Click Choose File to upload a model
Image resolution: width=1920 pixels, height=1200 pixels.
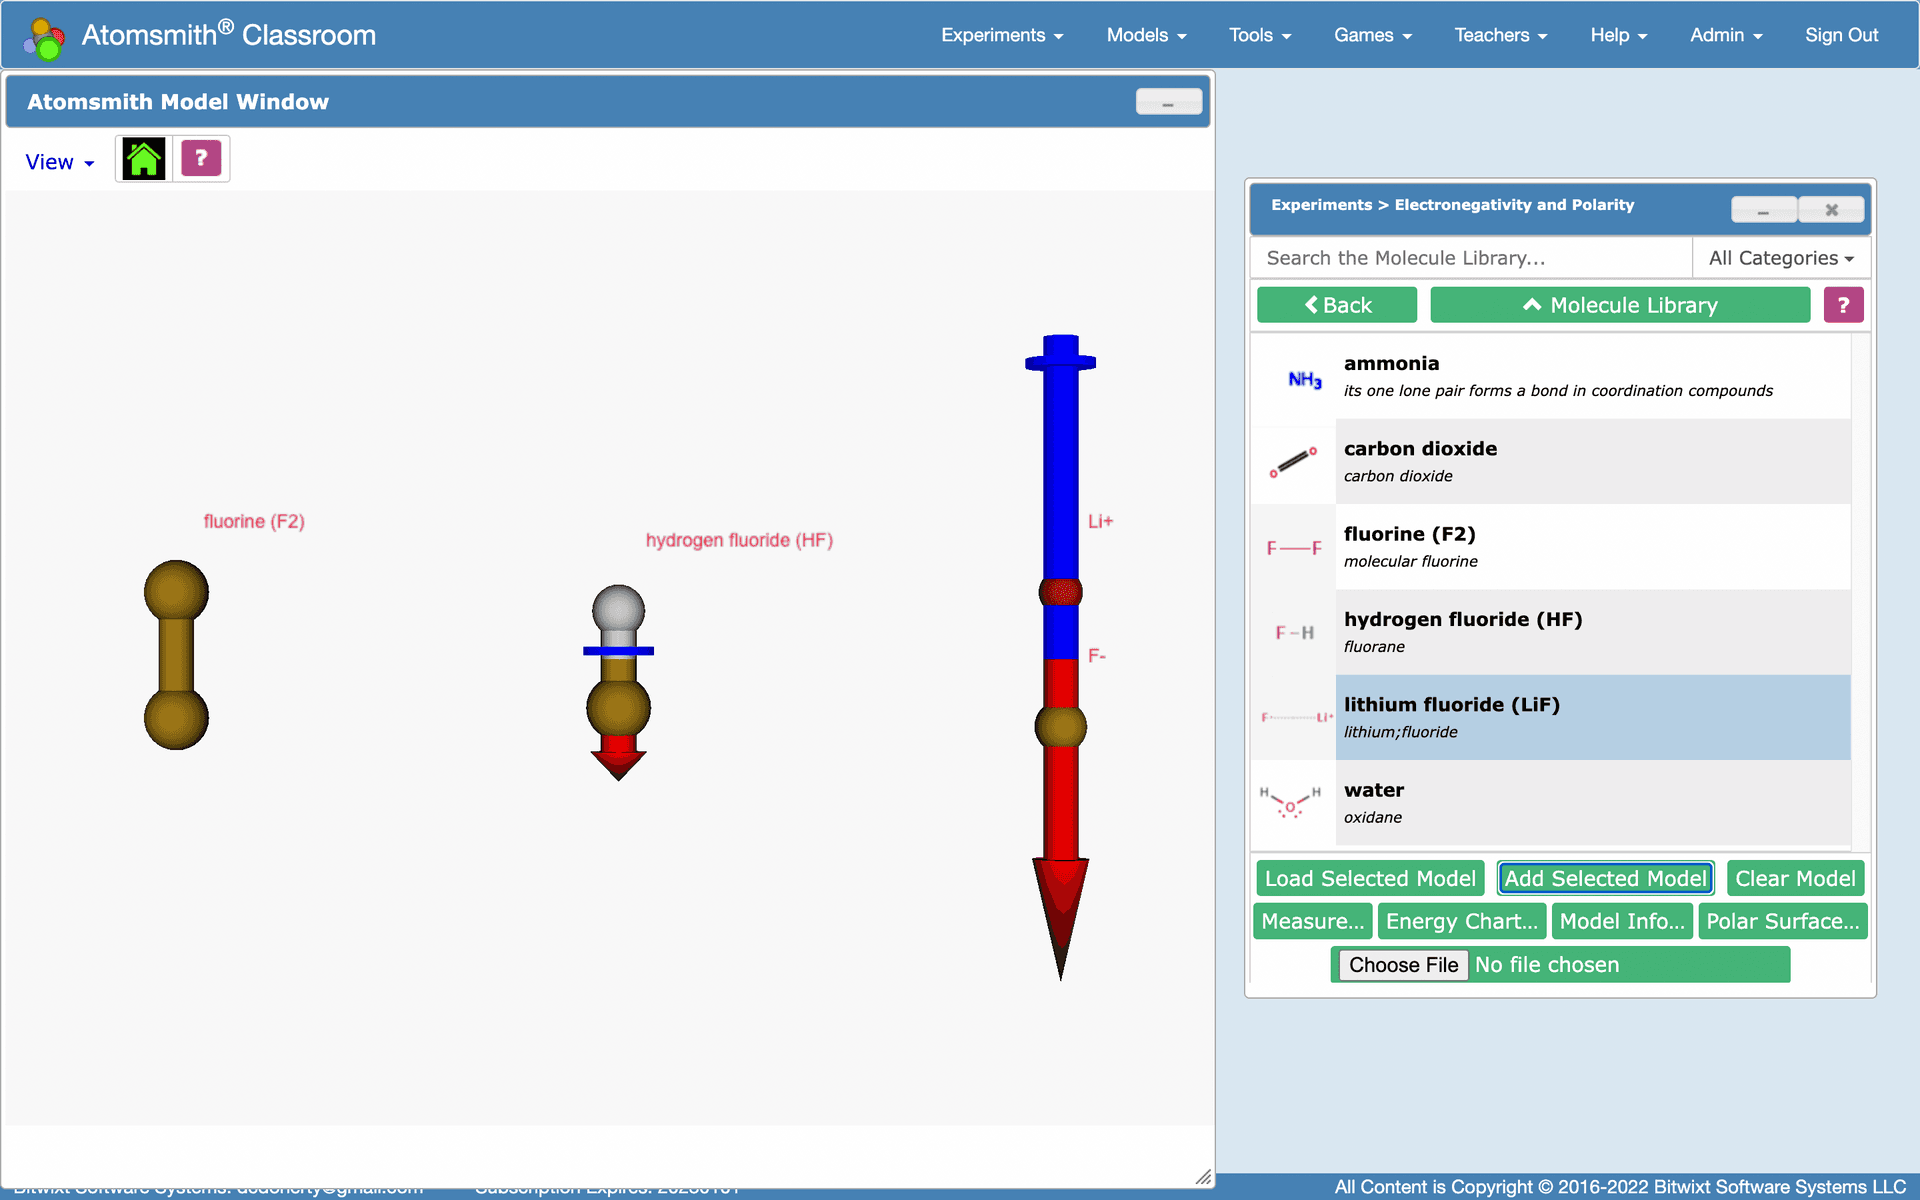pyautogui.click(x=1402, y=965)
